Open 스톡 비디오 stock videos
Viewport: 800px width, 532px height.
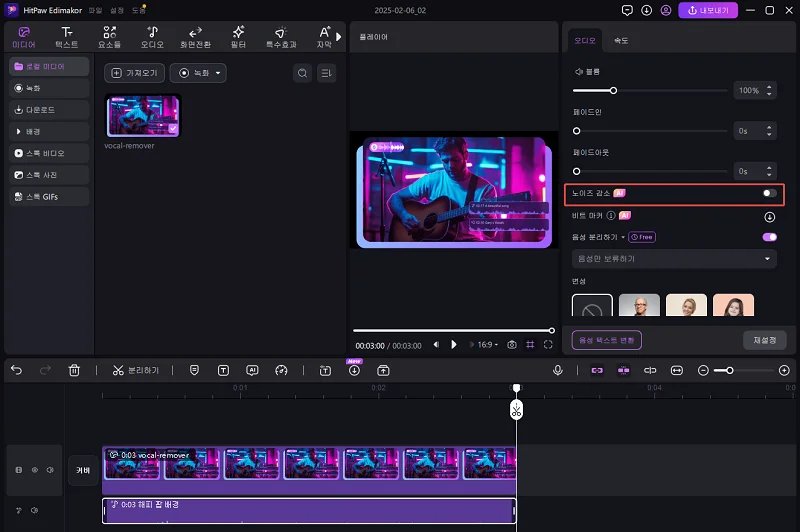click(x=49, y=153)
